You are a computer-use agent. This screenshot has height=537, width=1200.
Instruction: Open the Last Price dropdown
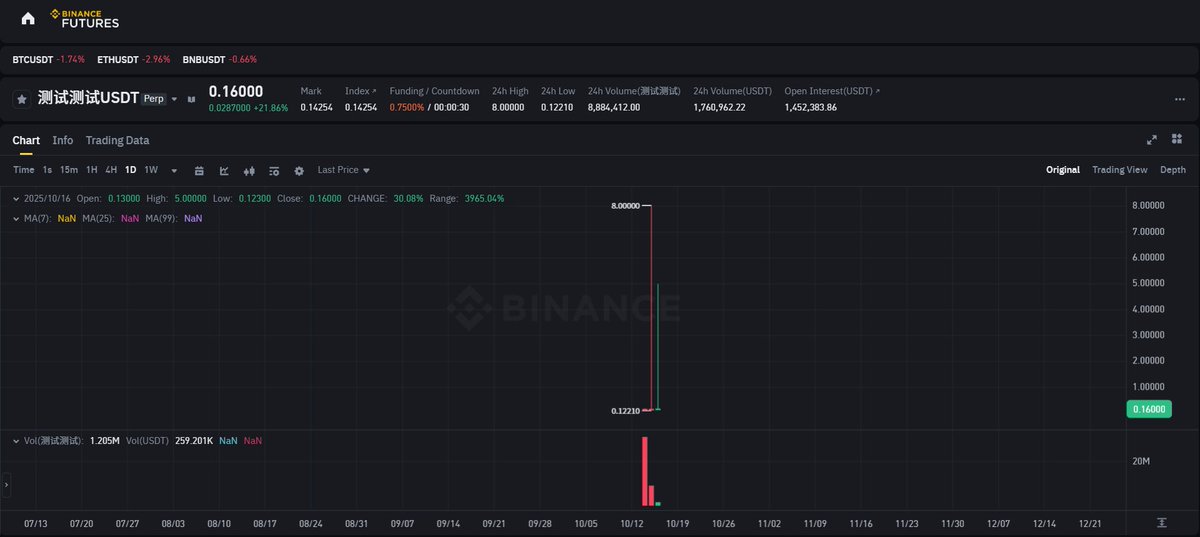343,170
